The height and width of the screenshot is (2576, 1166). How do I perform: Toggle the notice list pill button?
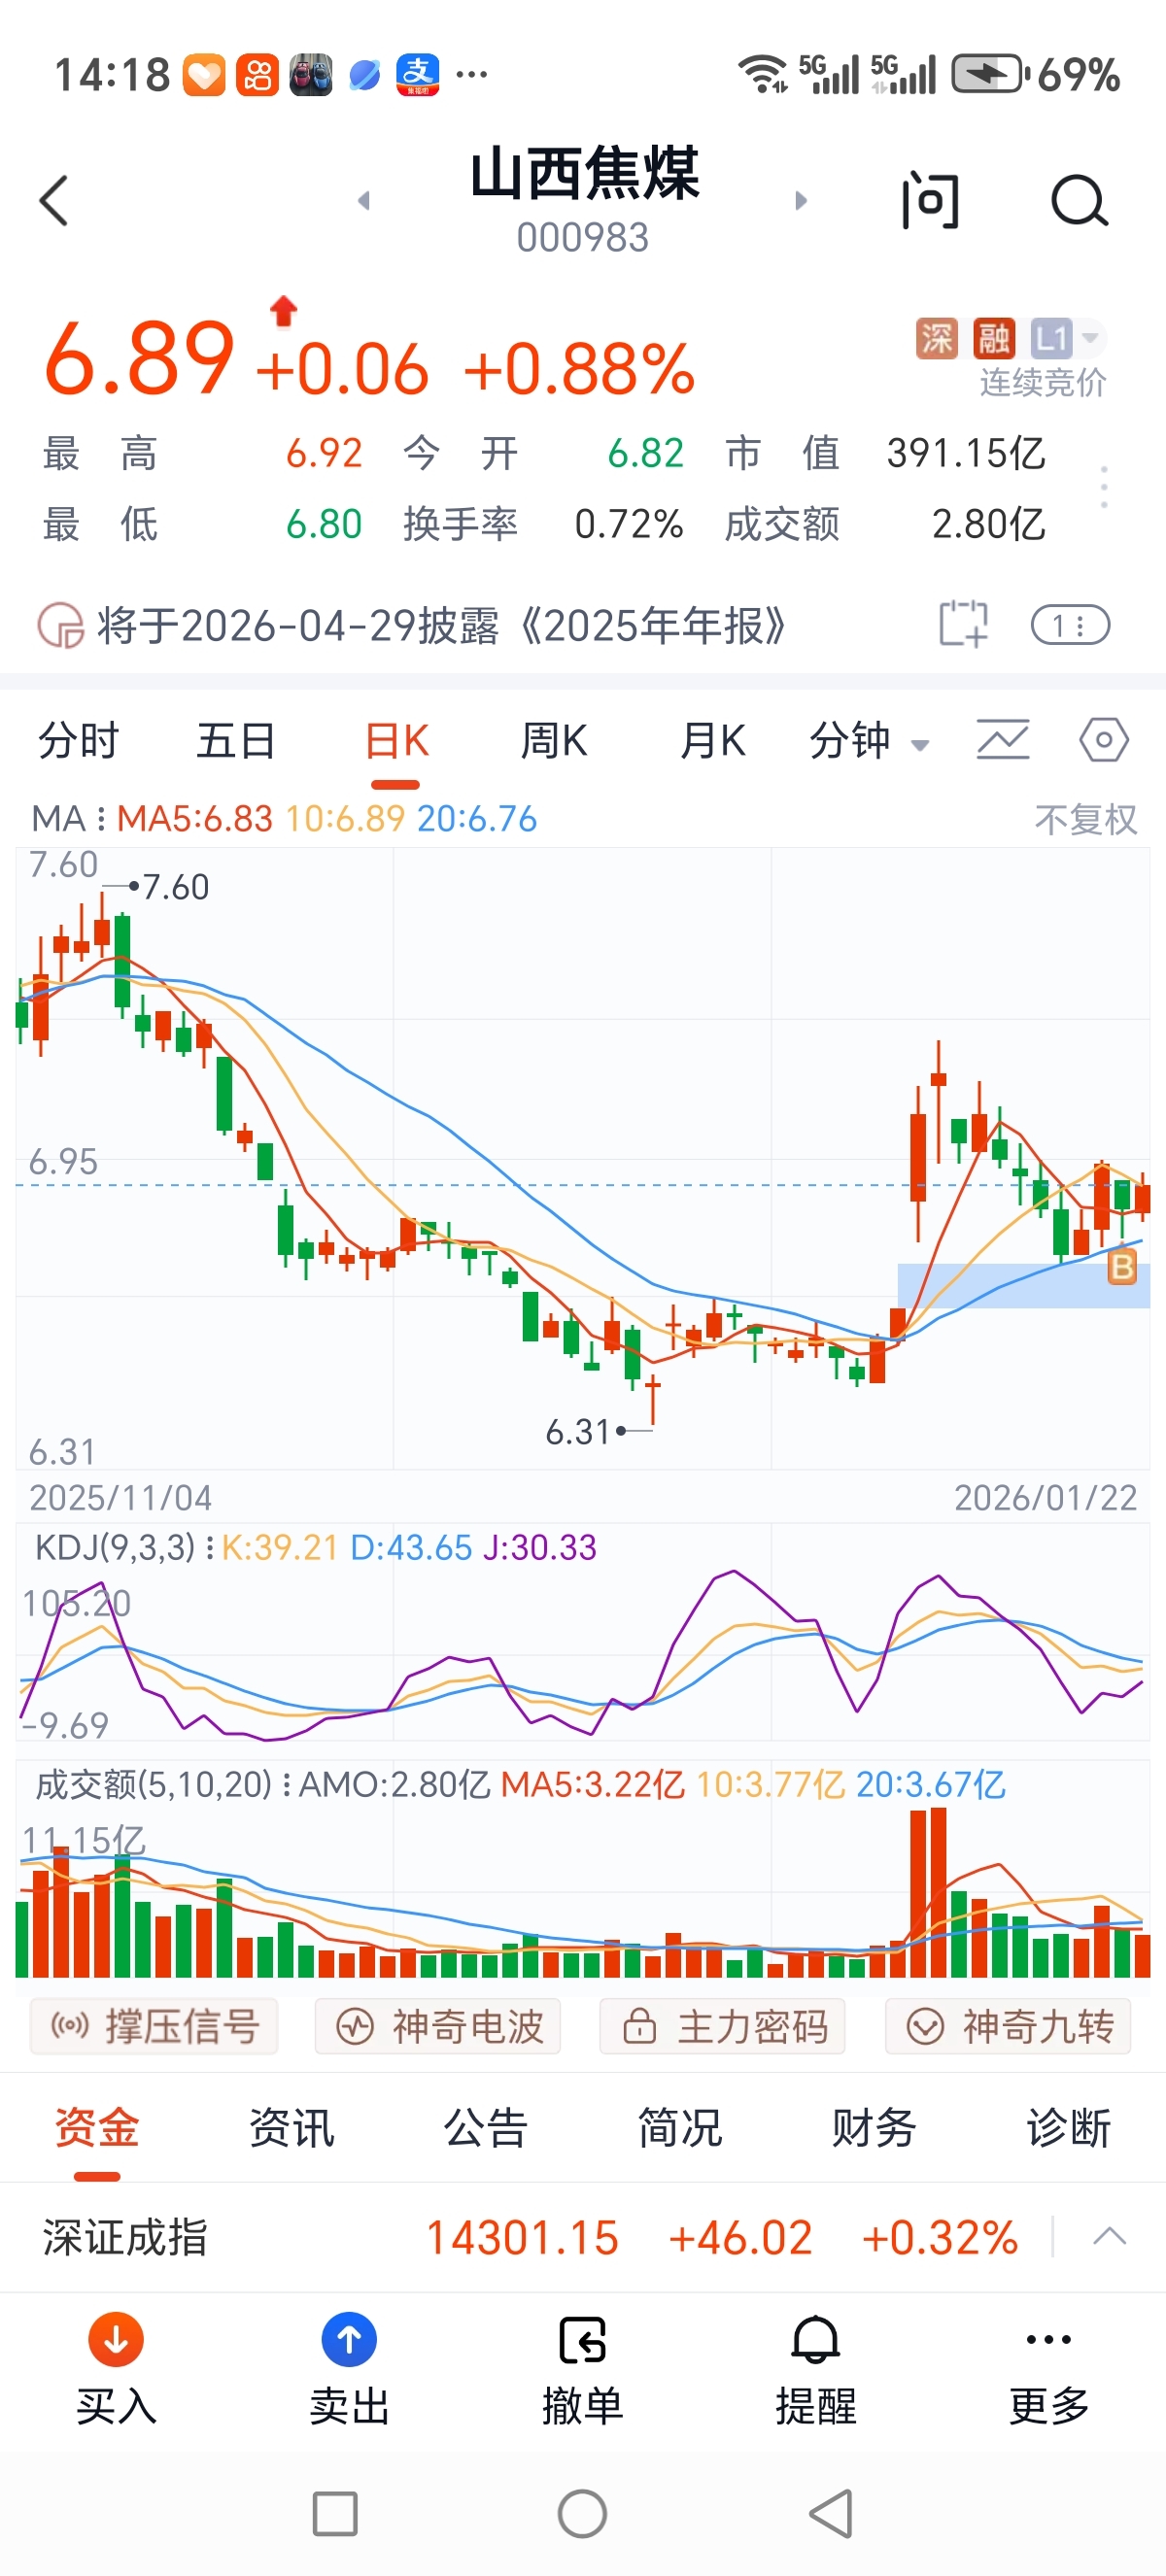(1070, 626)
